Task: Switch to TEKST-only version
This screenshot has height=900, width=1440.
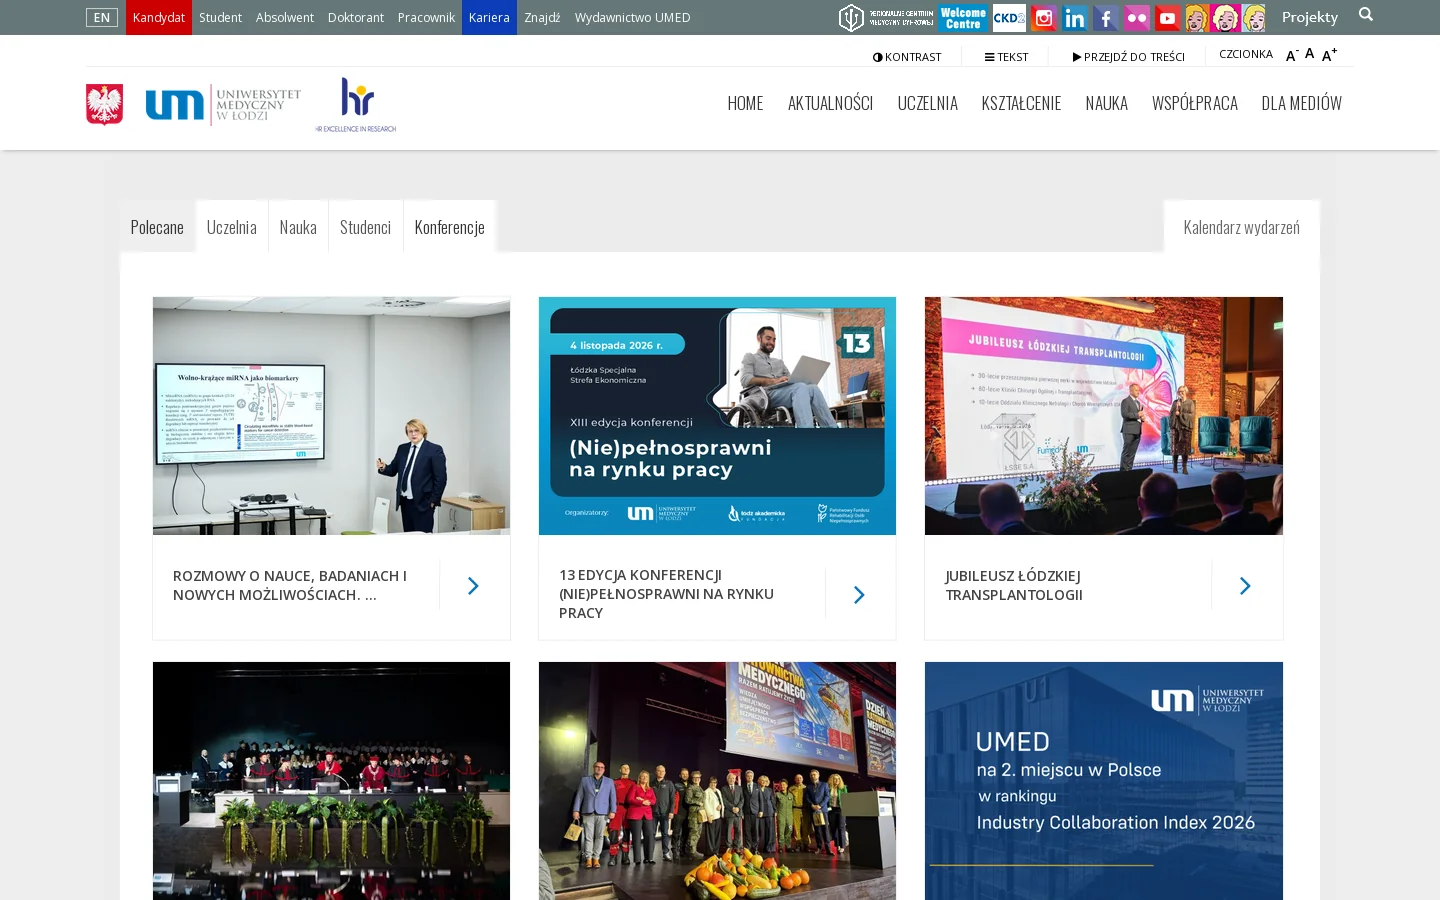Action: (1006, 57)
